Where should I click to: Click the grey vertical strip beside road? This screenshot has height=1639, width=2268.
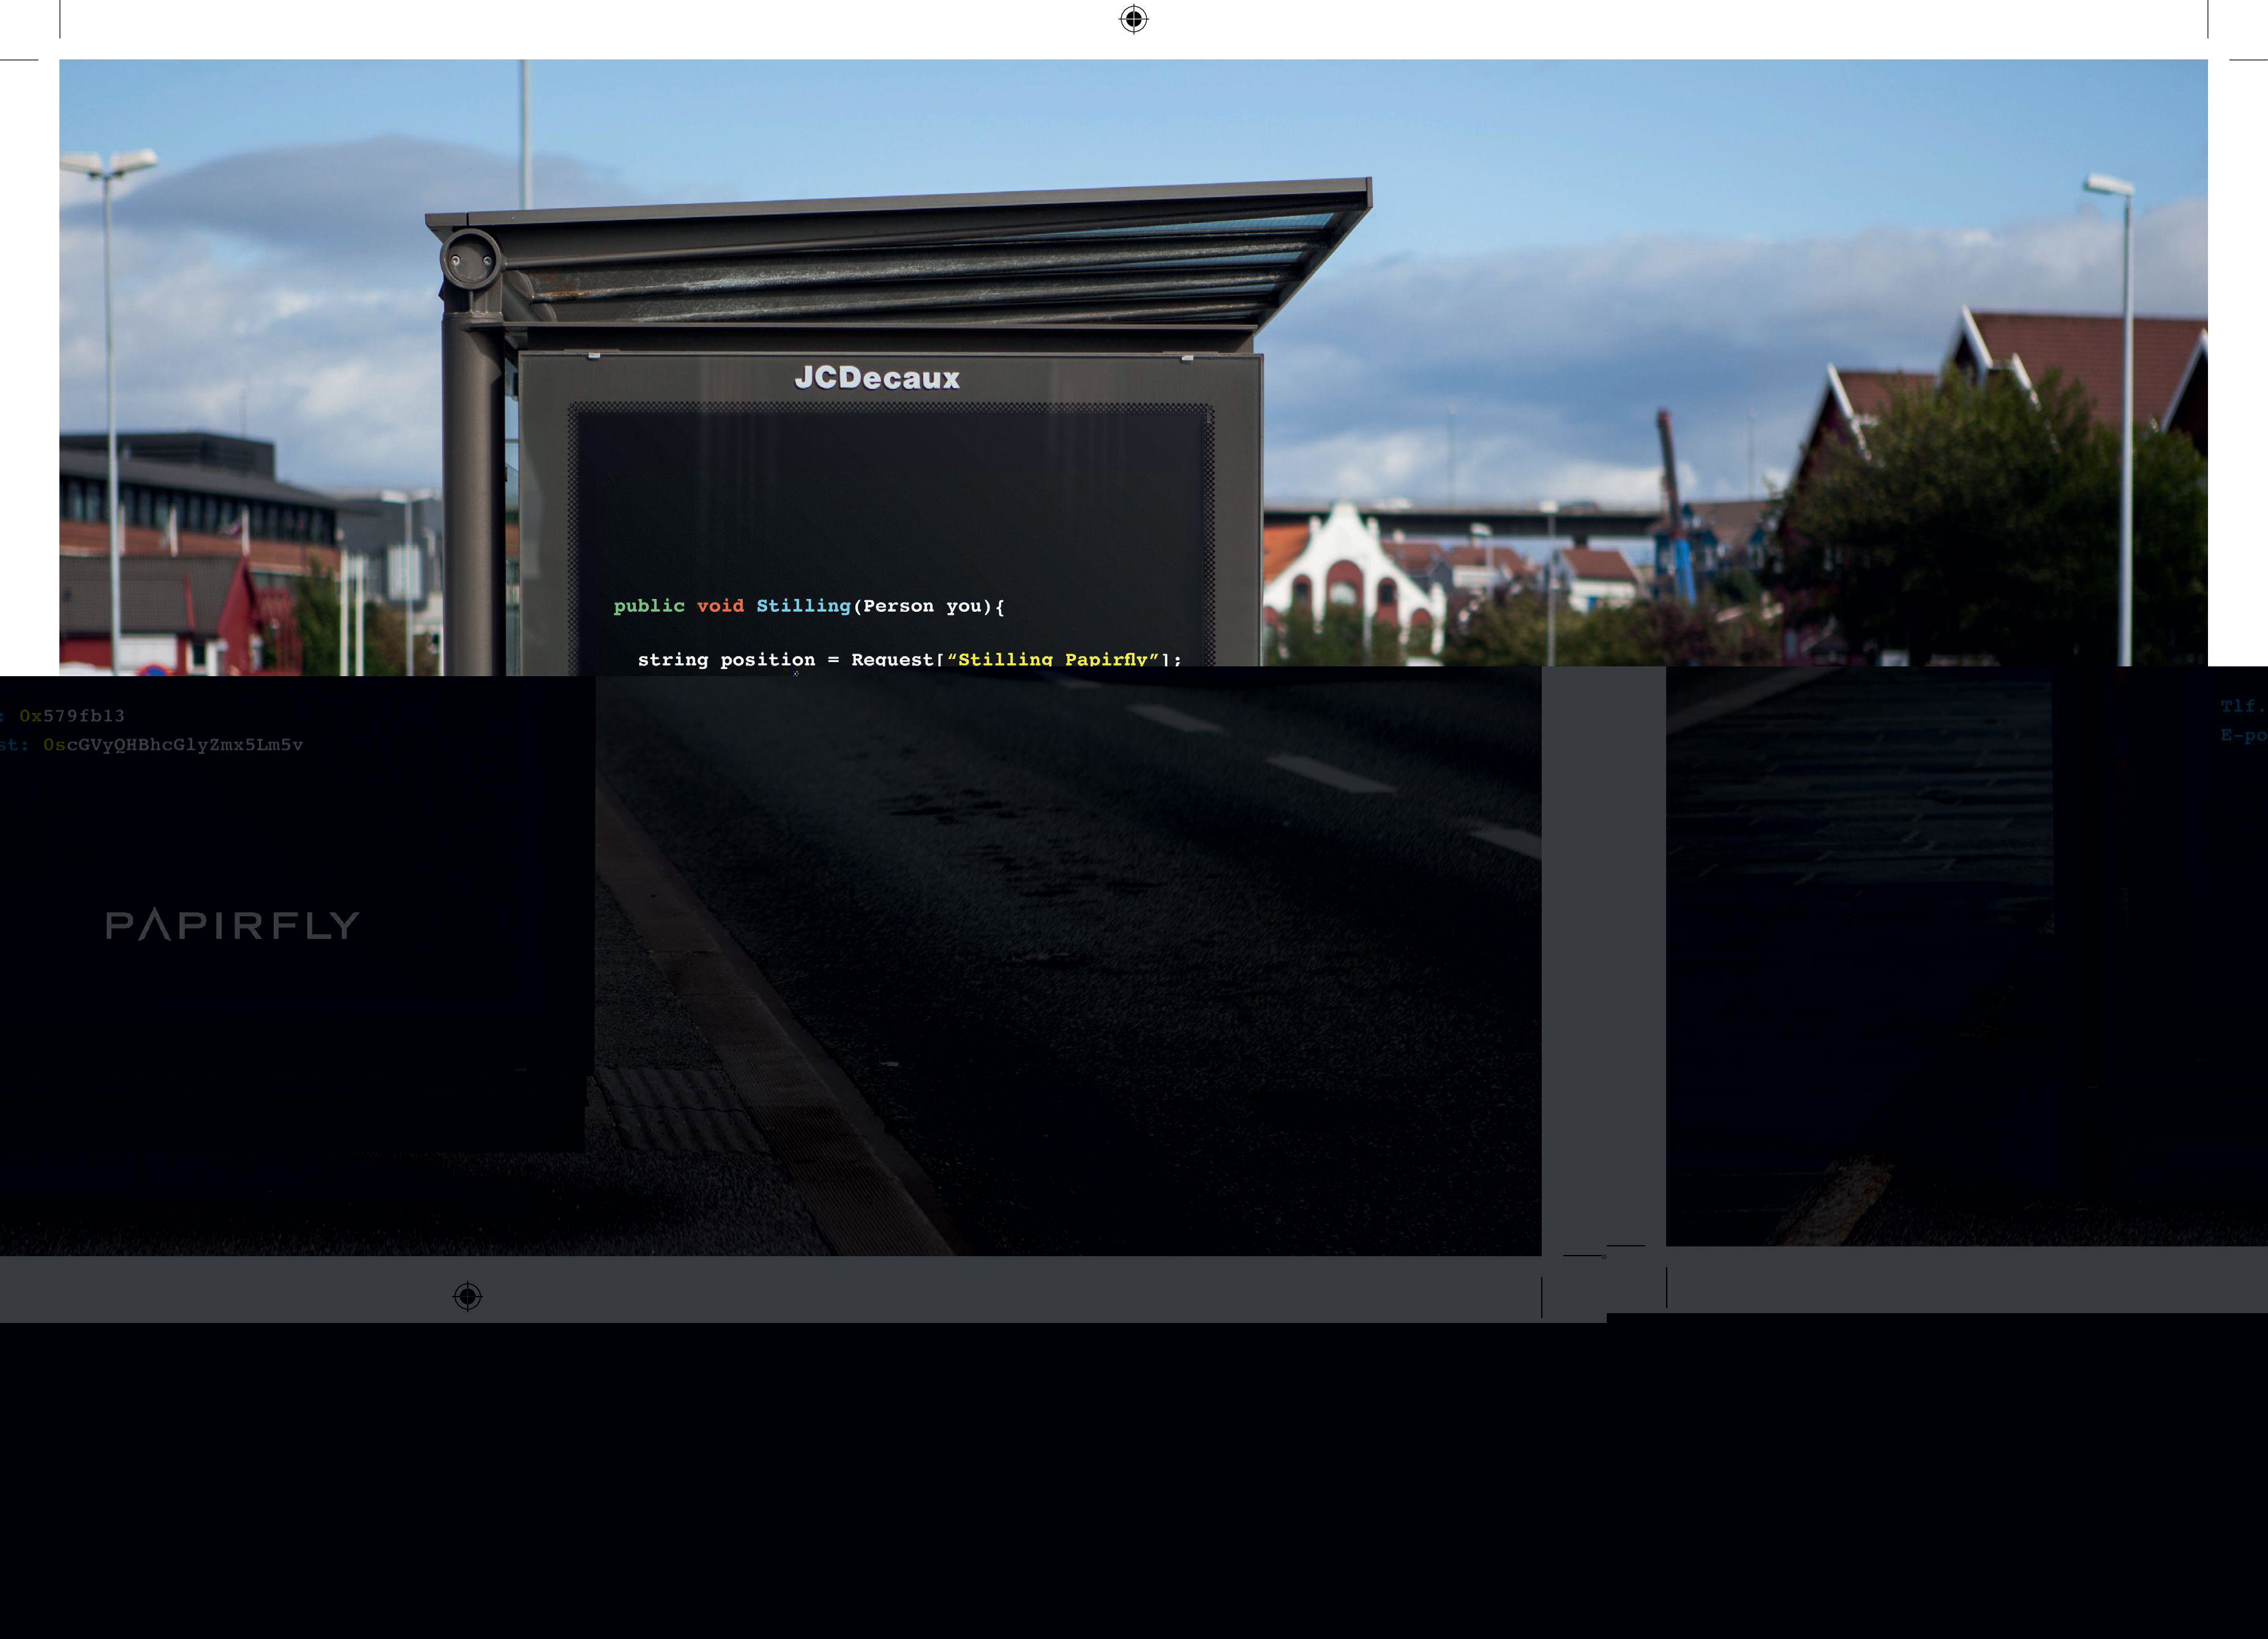[1603, 960]
